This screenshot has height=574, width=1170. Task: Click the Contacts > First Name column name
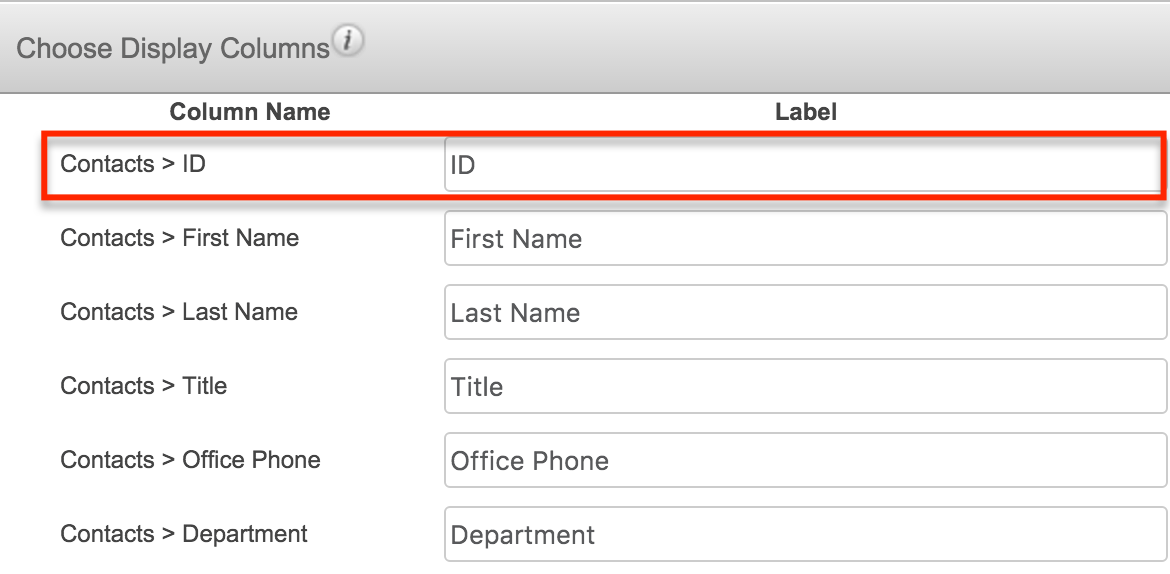point(180,238)
